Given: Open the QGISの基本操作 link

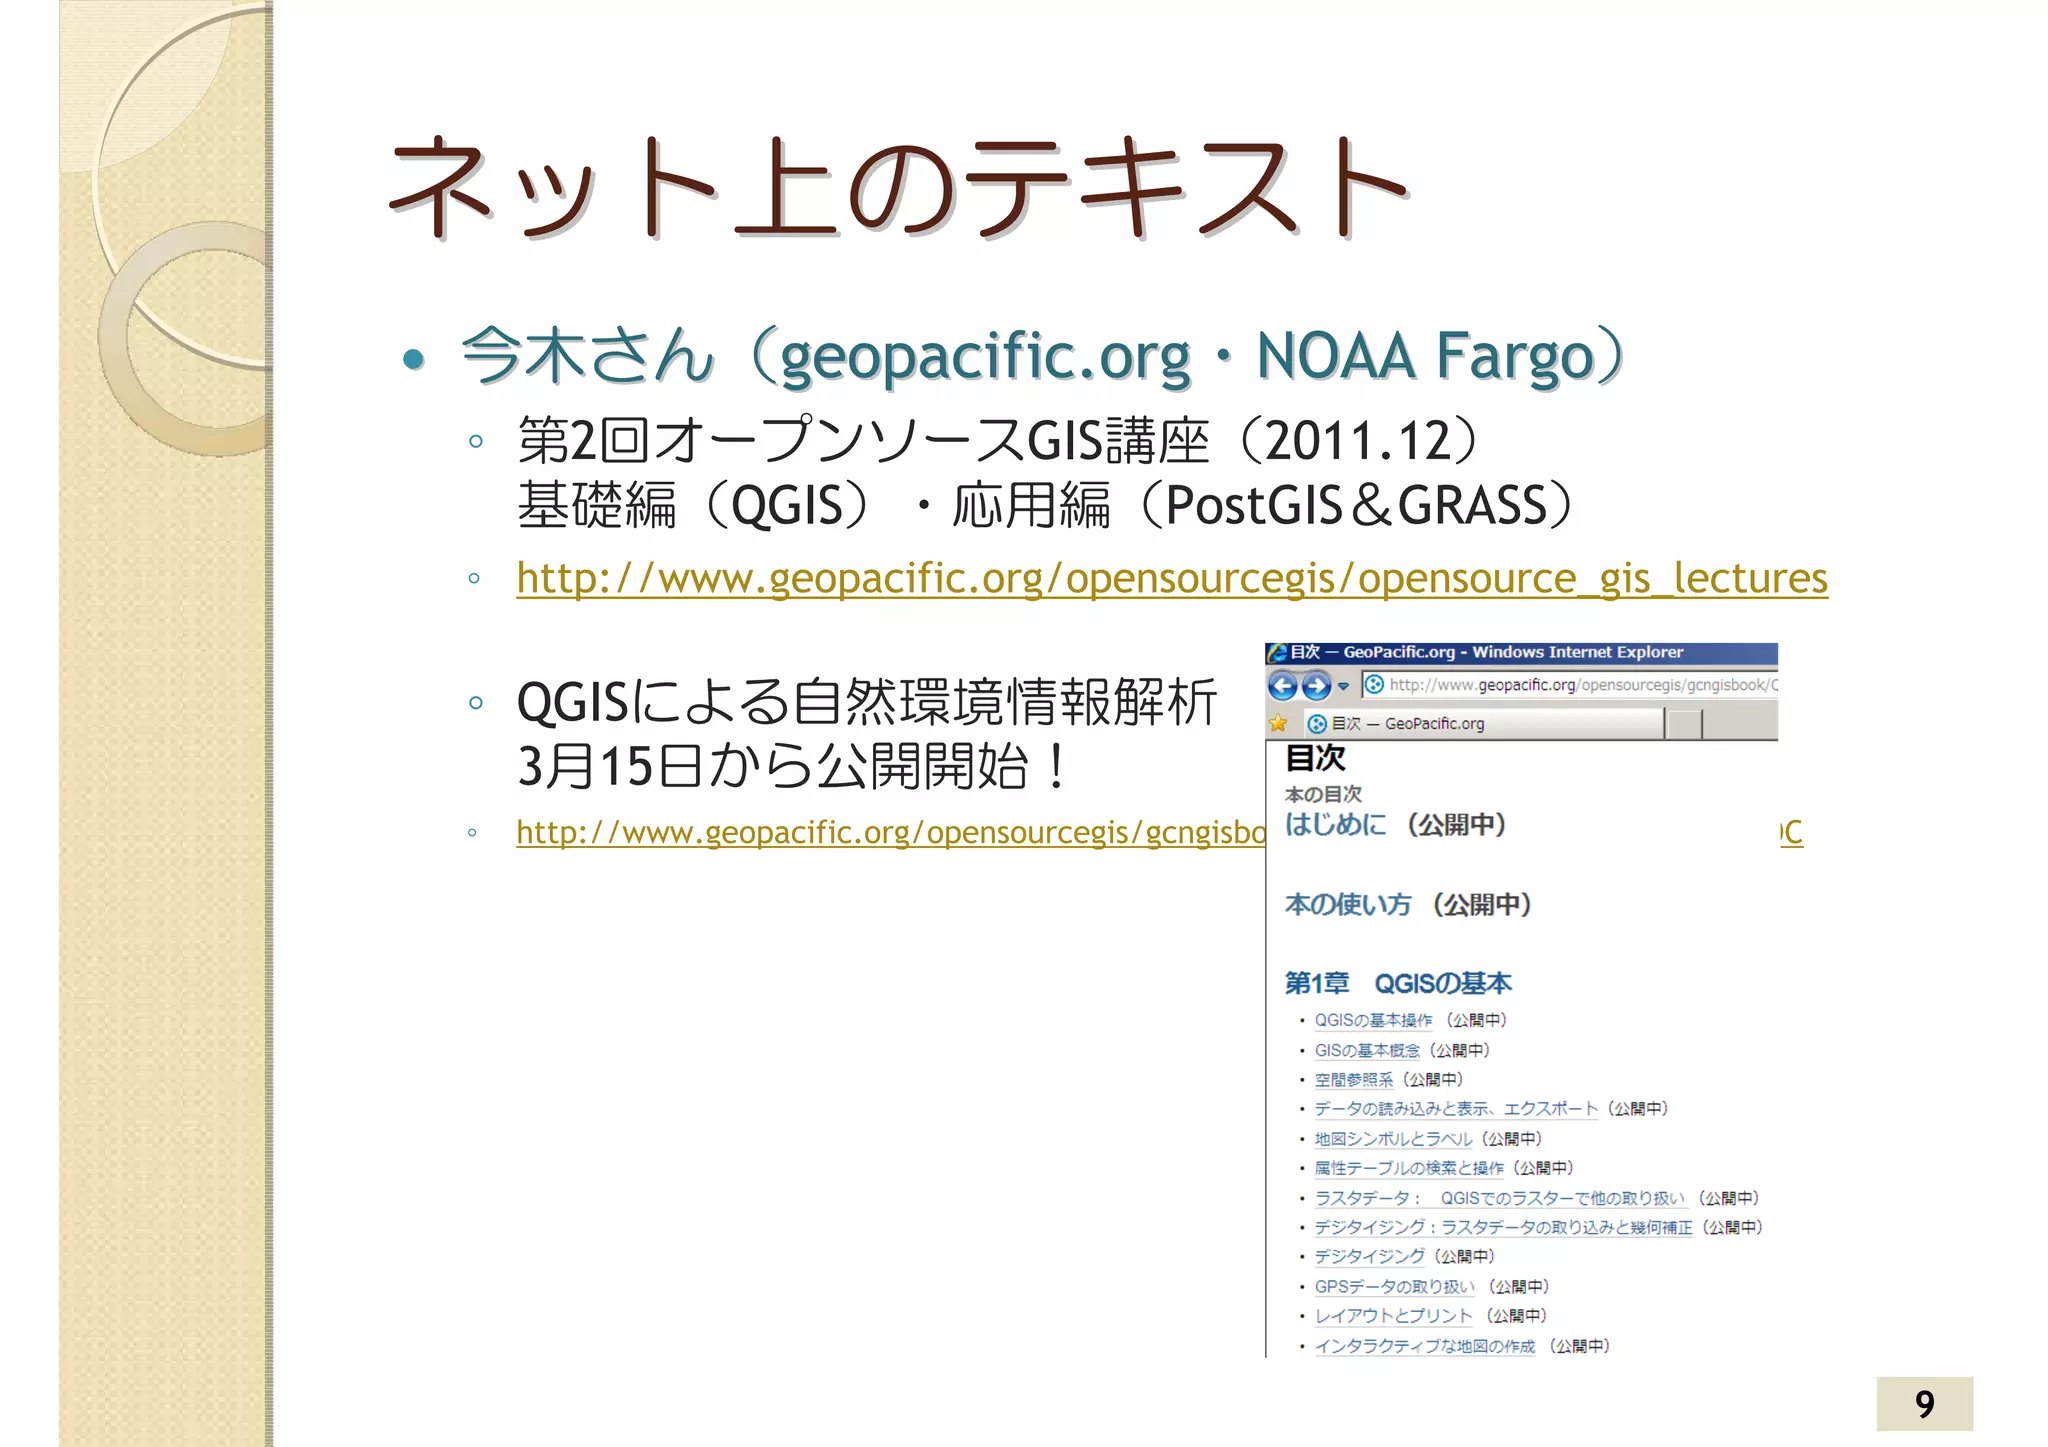Looking at the screenshot, I should pos(1373,1021).
